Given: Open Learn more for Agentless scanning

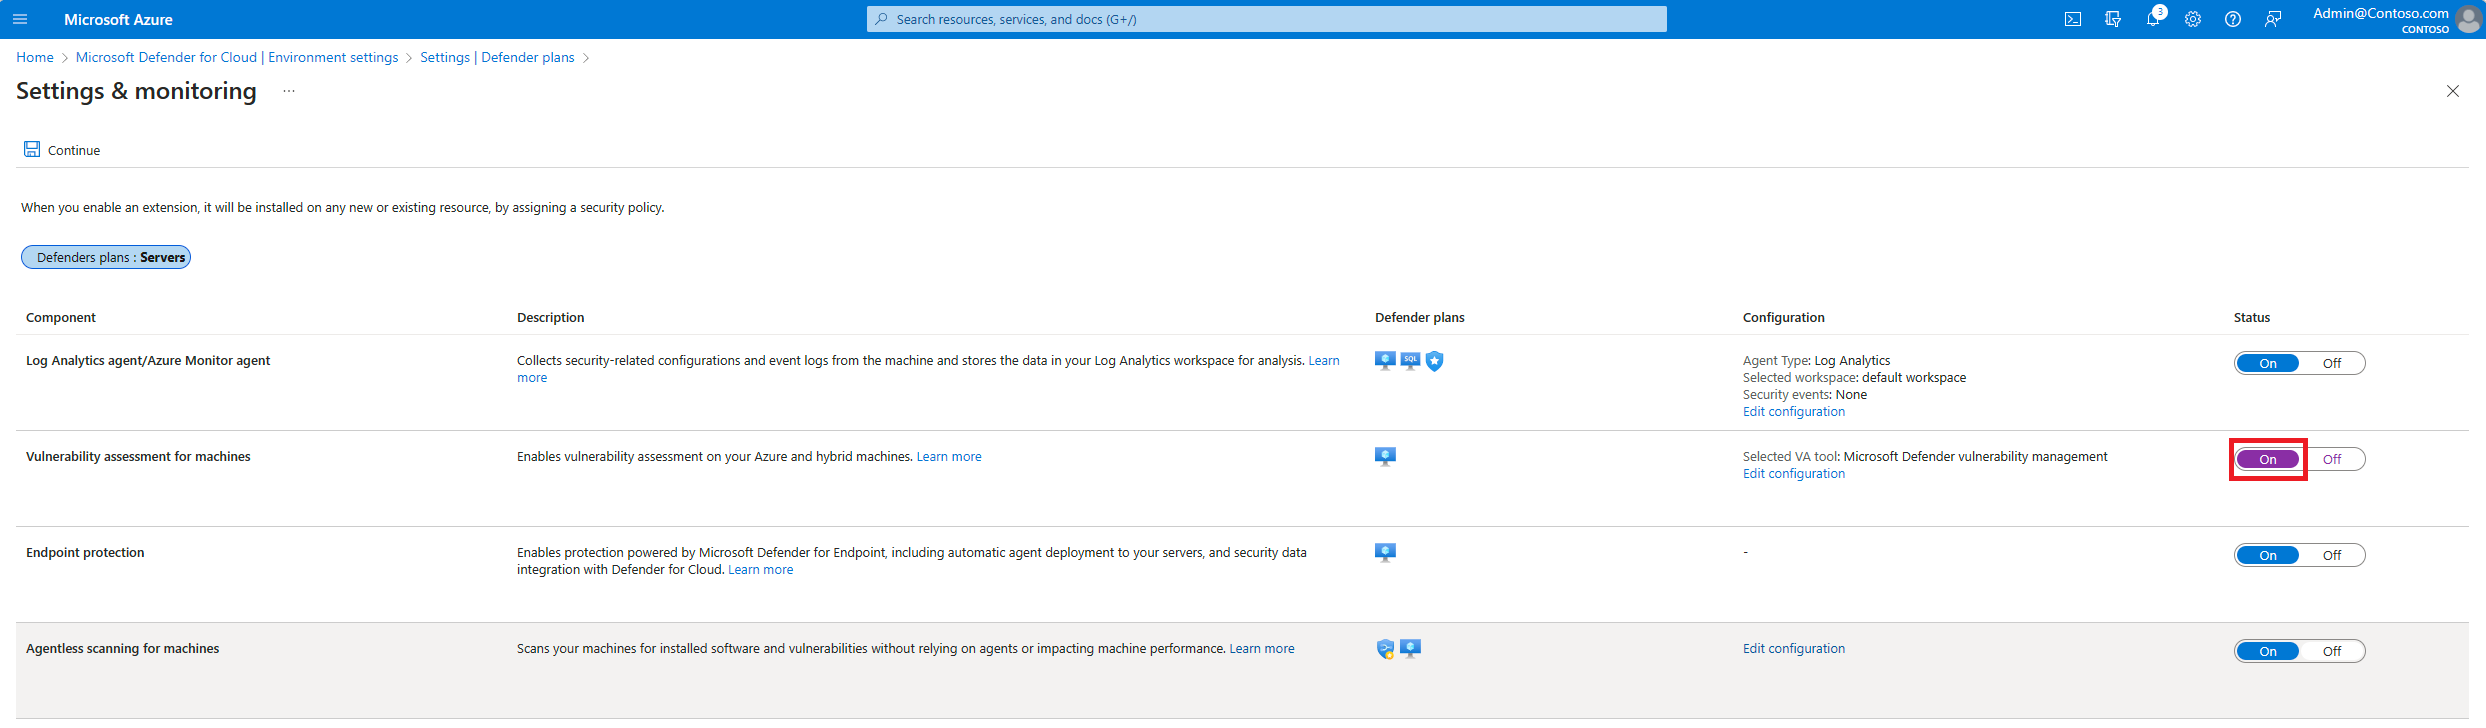Looking at the screenshot, I should coord(1262,649).
